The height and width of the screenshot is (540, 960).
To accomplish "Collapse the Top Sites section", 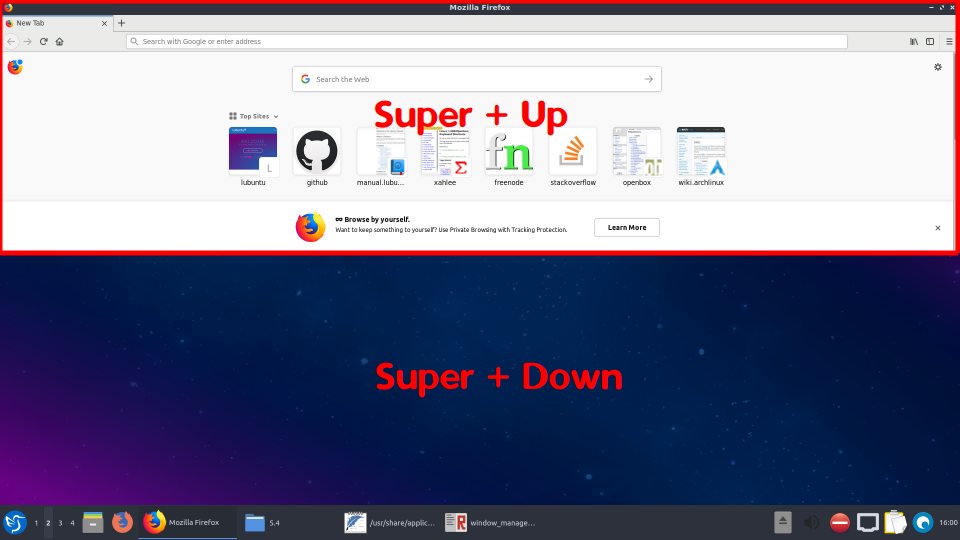I will point(254,116).
